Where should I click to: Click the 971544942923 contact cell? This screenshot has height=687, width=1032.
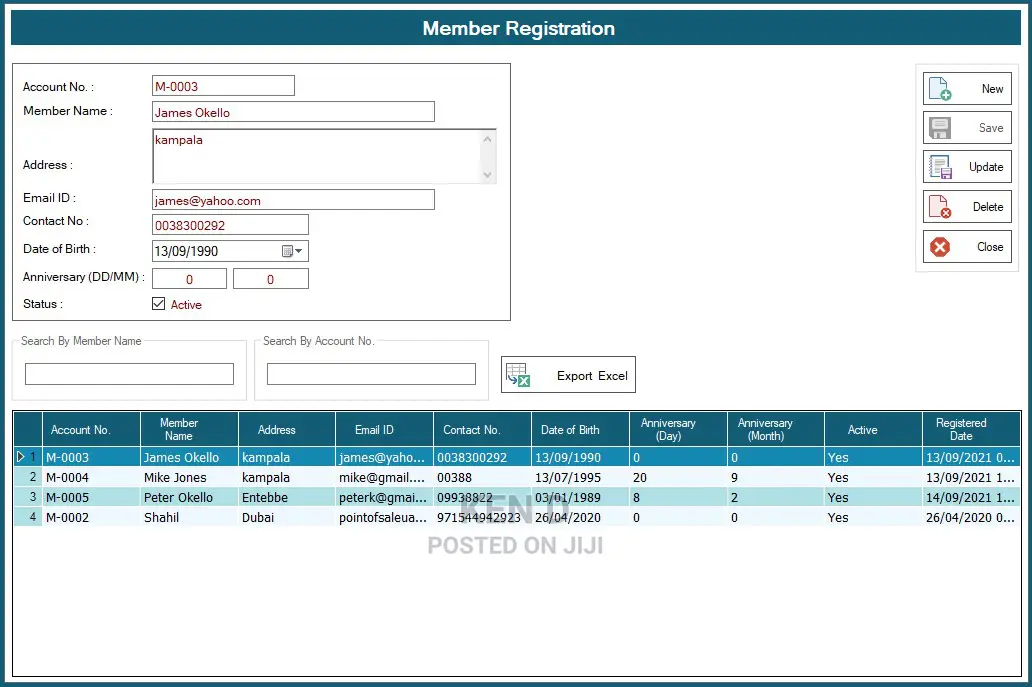482,517
